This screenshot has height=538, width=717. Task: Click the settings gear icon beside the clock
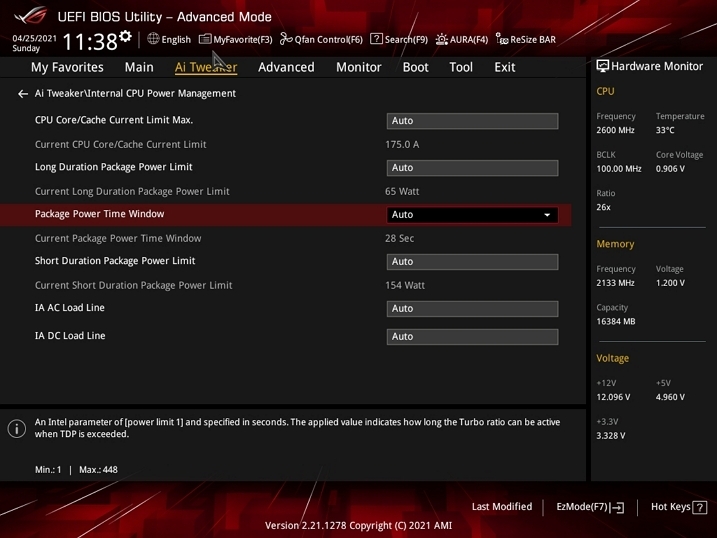(x=125, y=37)
